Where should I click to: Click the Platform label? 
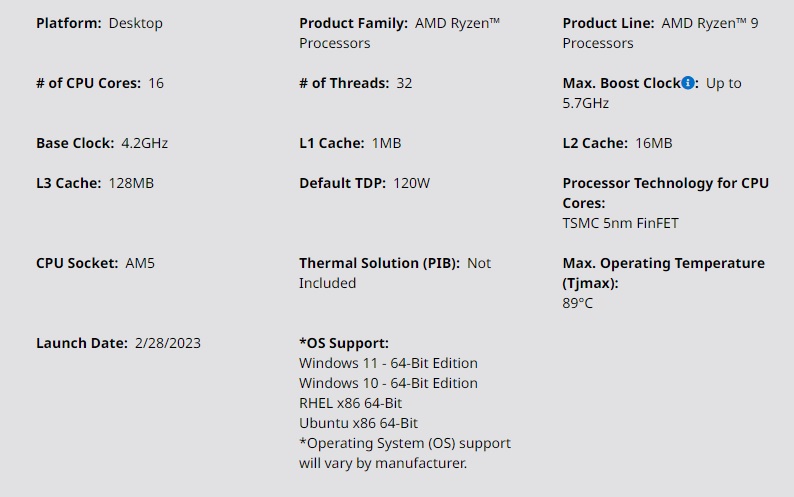[68, 23]
